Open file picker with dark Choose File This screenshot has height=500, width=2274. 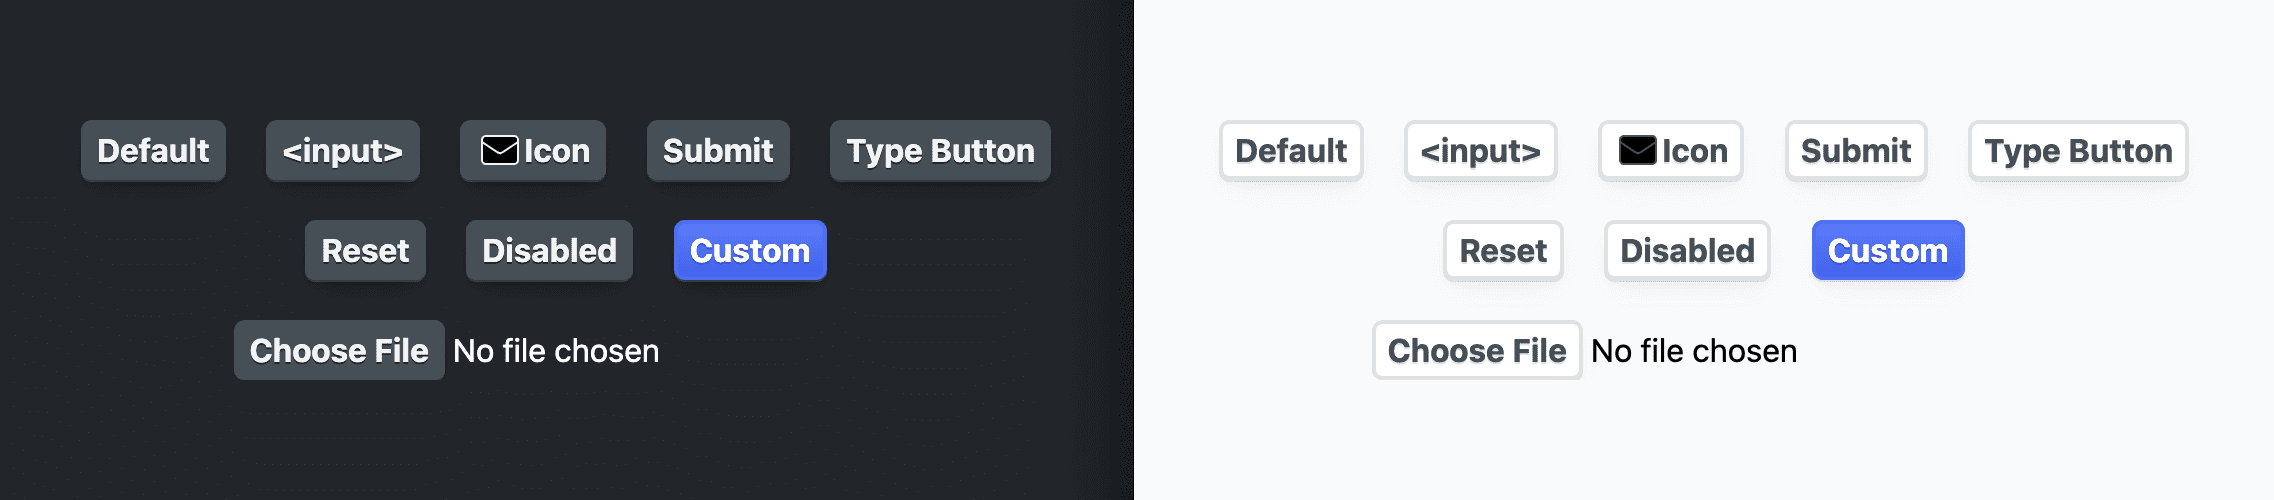point(339,351)
